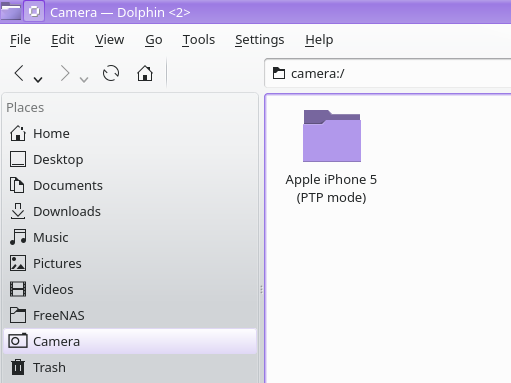The height and width of the screenshot is (383, 511).
Task: Click the Forward navigation arrow
Action: tap(65, 73)
